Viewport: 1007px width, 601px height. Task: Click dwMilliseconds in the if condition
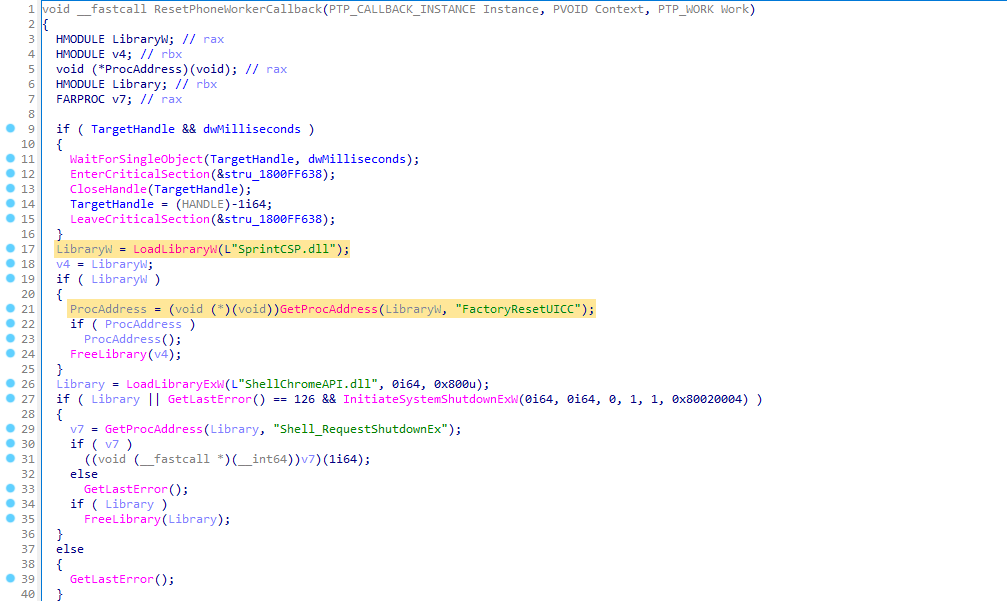[252, 129]
